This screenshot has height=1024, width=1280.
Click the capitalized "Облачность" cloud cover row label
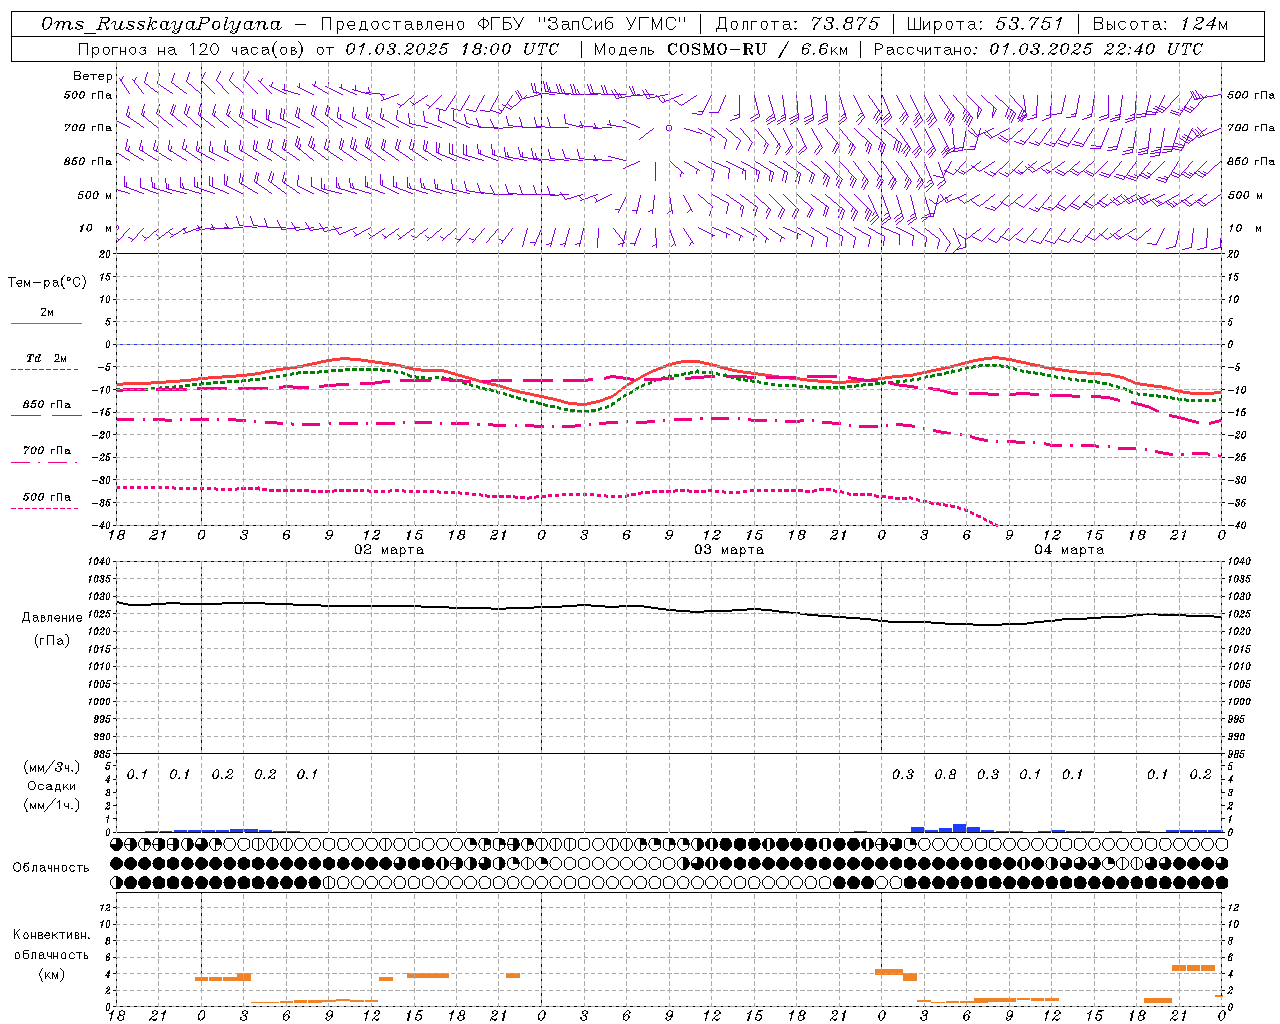[51, 867]
